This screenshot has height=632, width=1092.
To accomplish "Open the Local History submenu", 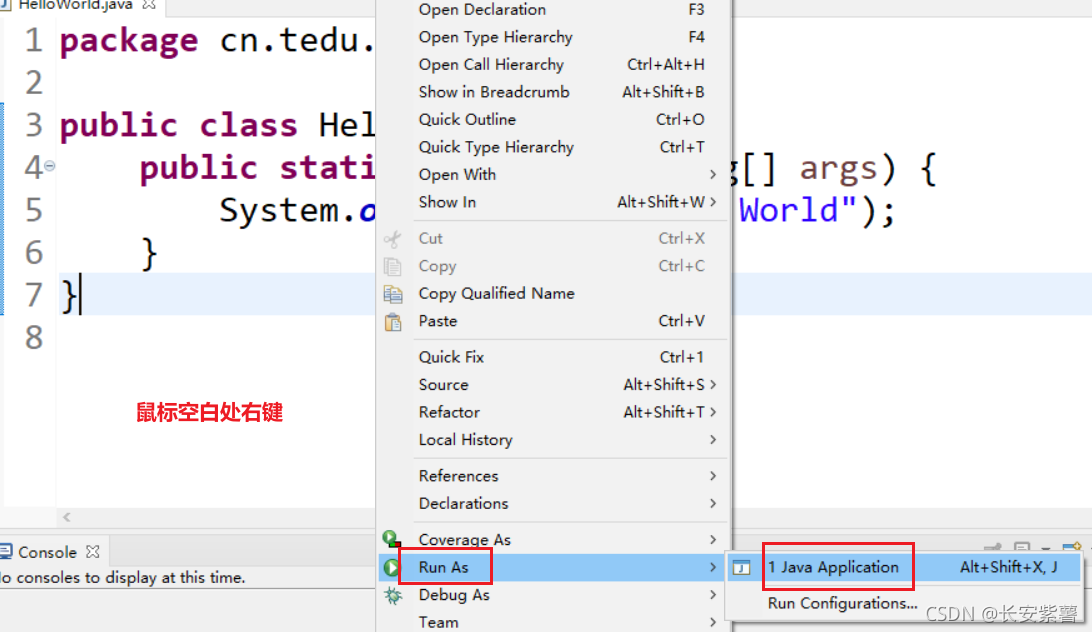I will (x=554, y=440).
